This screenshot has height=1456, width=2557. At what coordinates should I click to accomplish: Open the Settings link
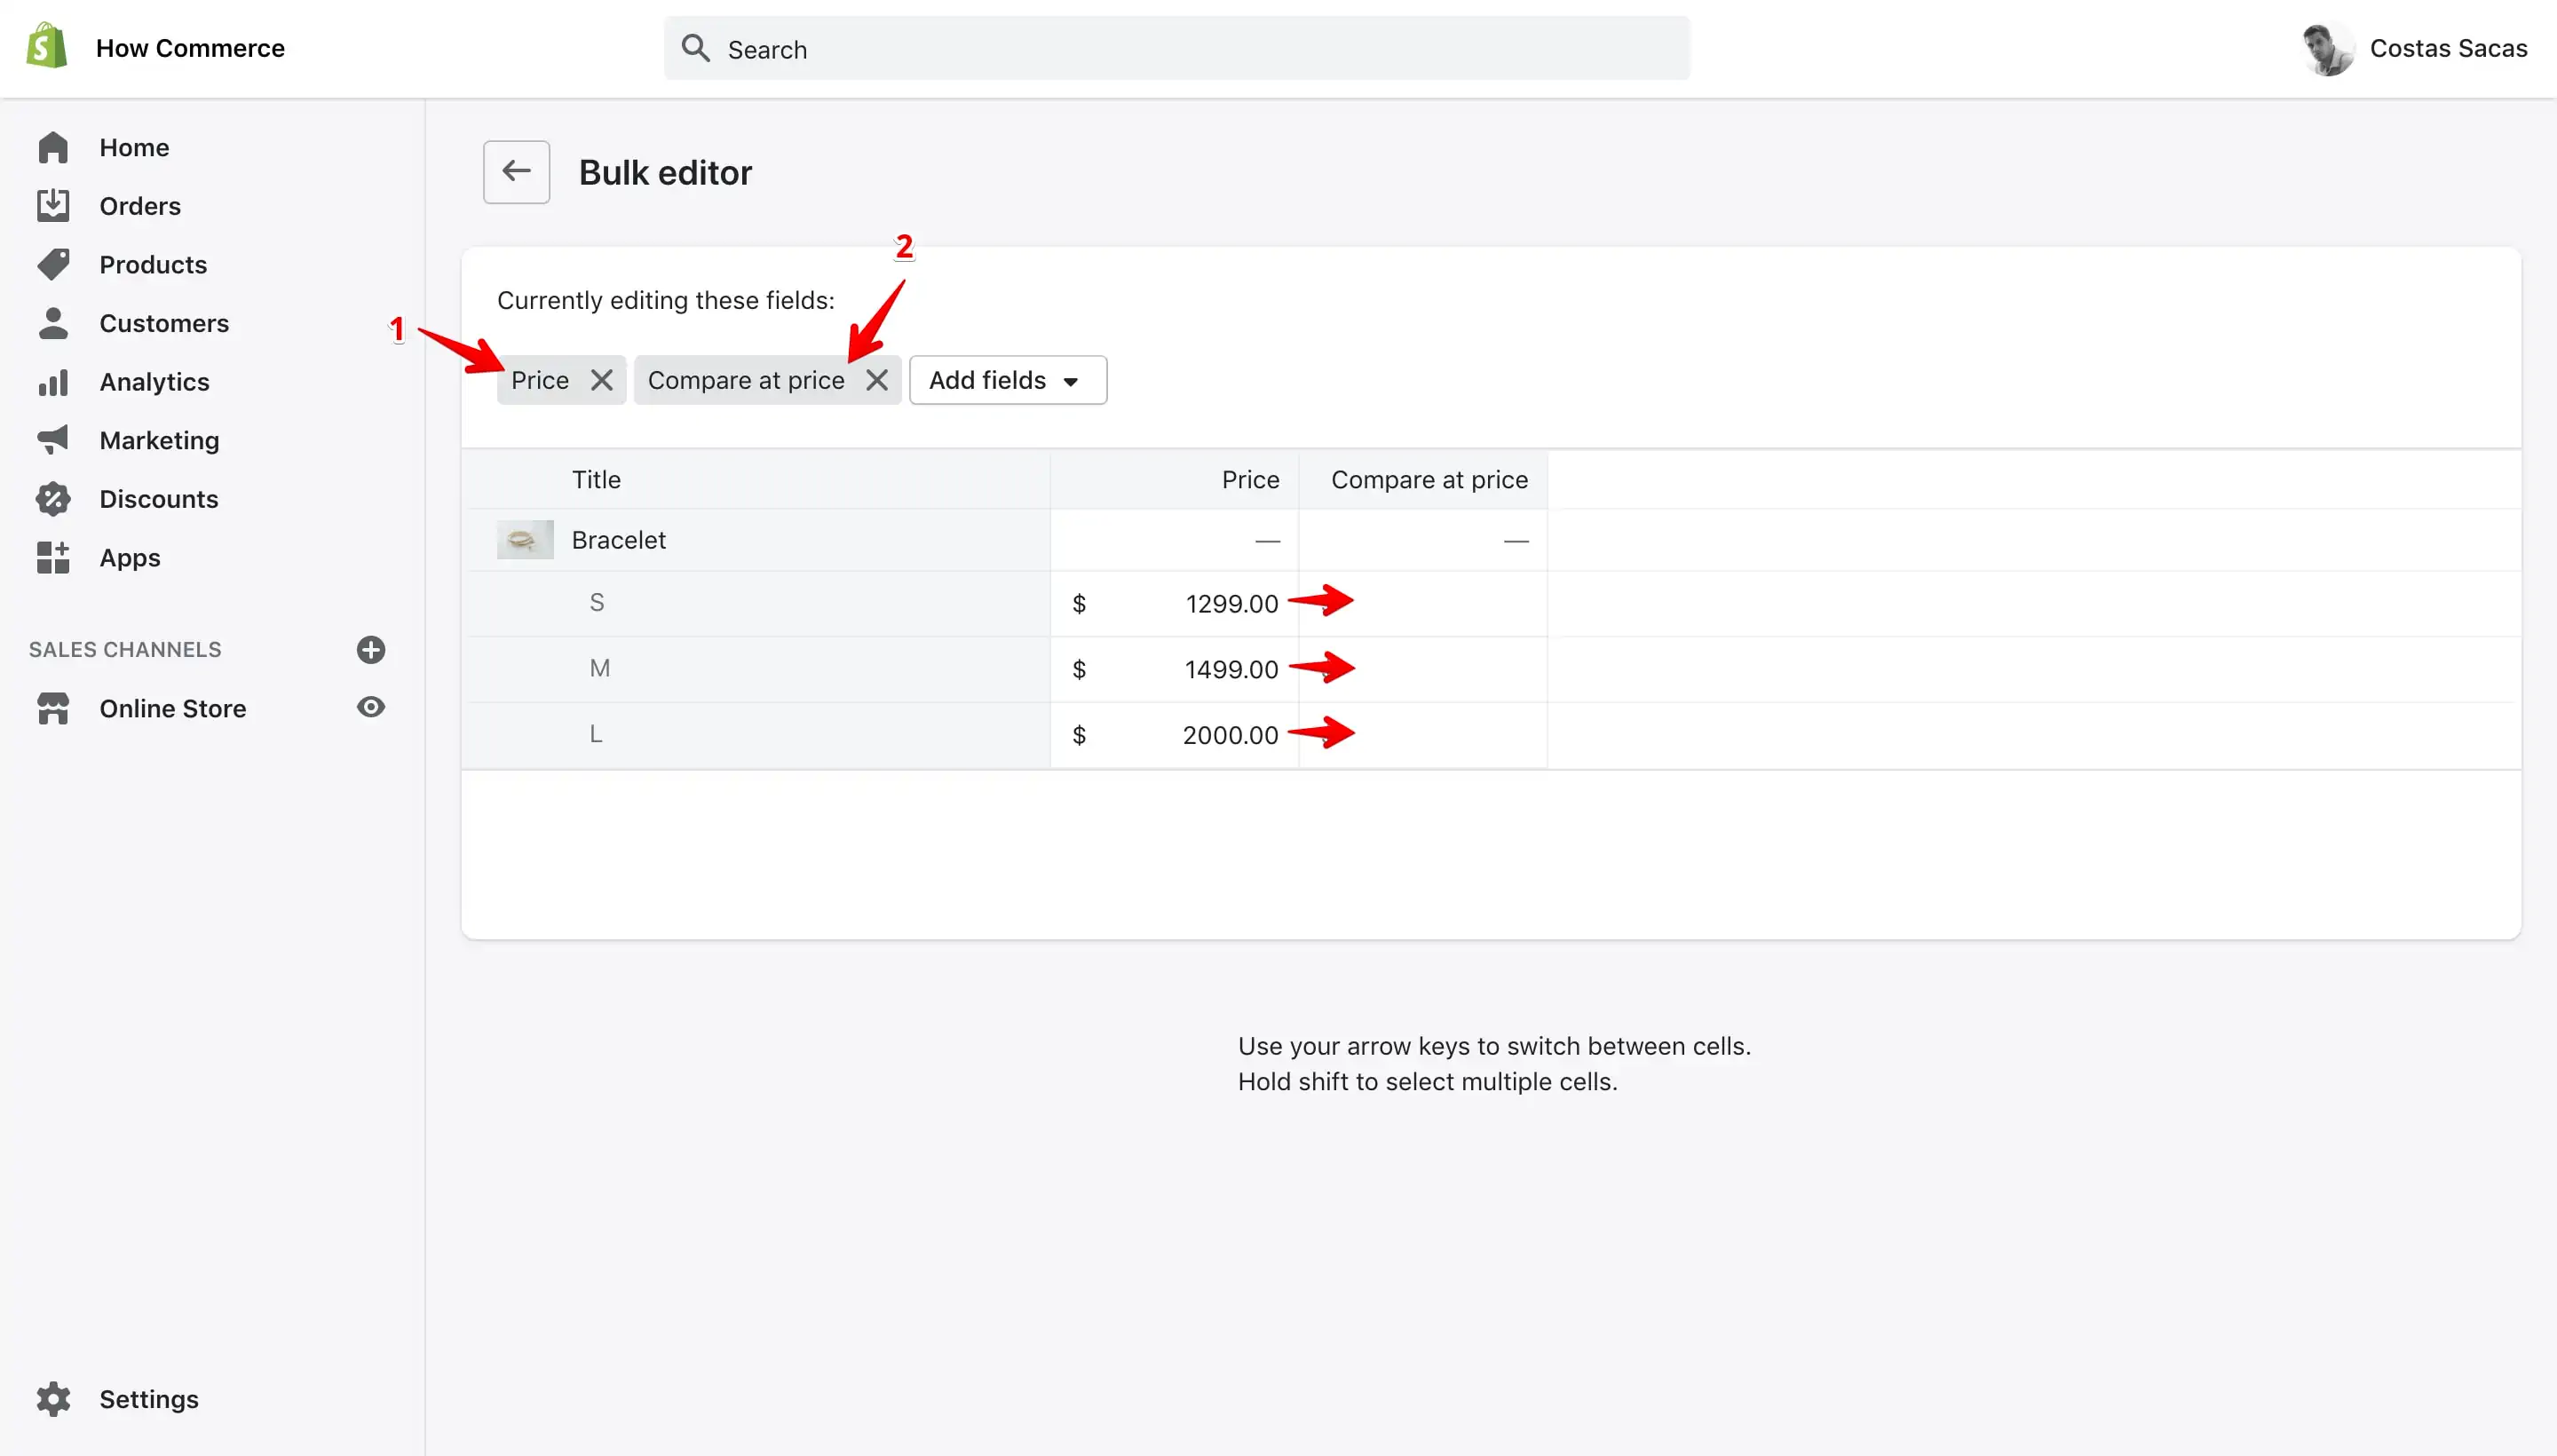click(x=149, y=1399)
